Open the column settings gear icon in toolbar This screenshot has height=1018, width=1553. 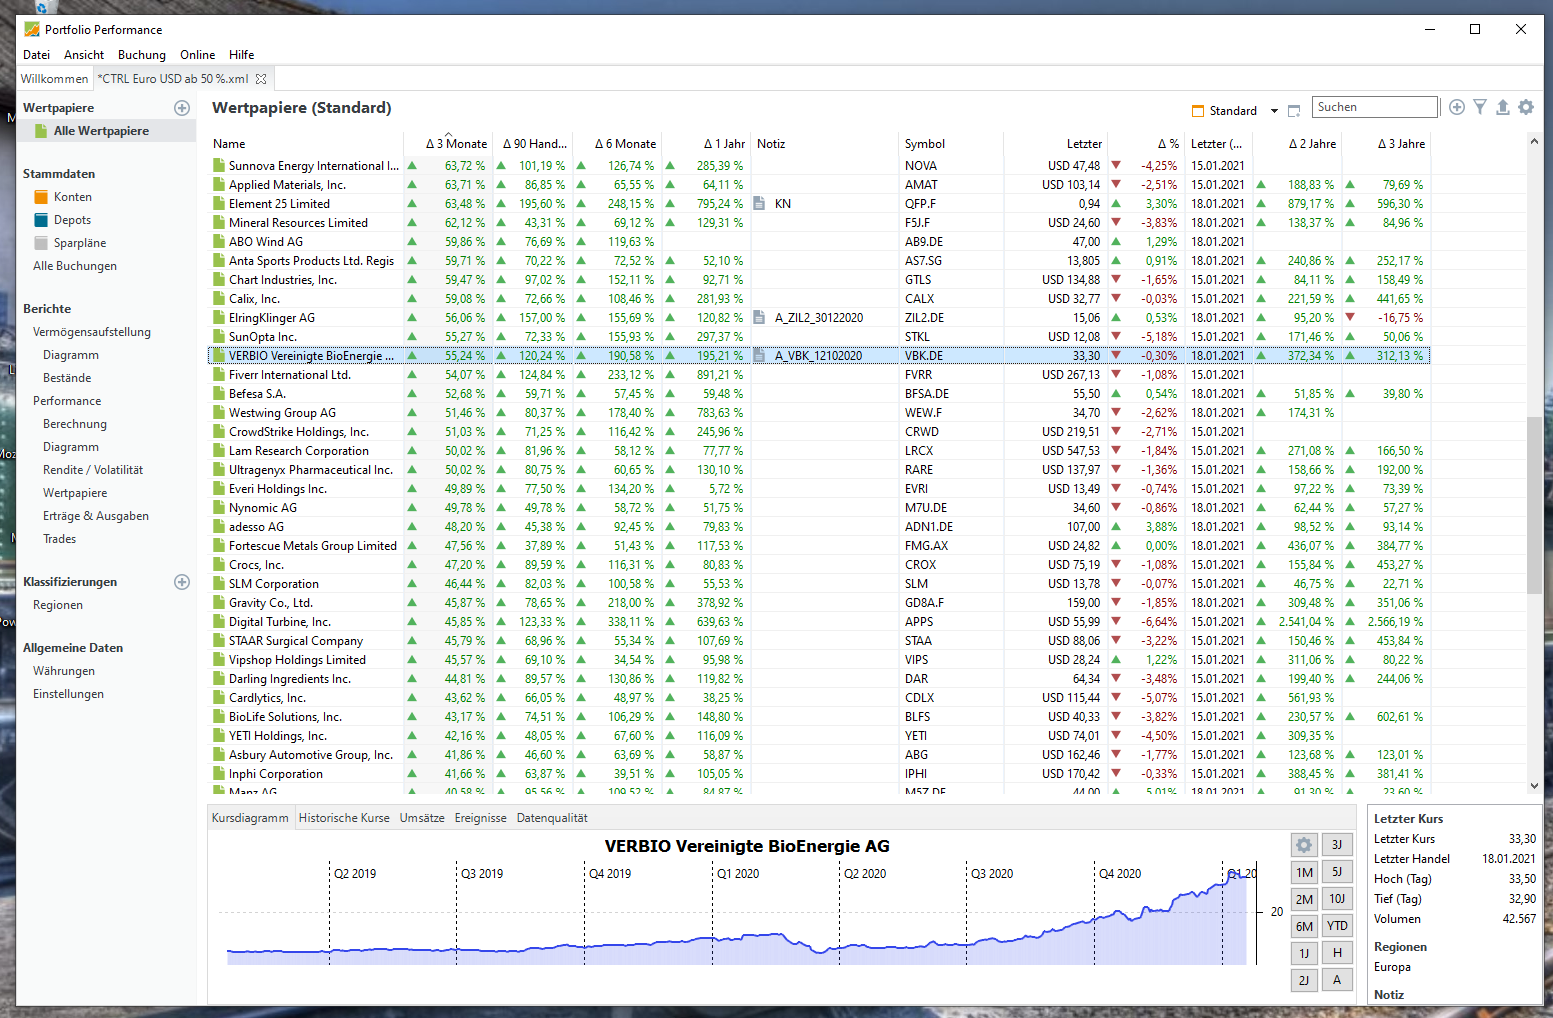click(x=1526, y=107)
